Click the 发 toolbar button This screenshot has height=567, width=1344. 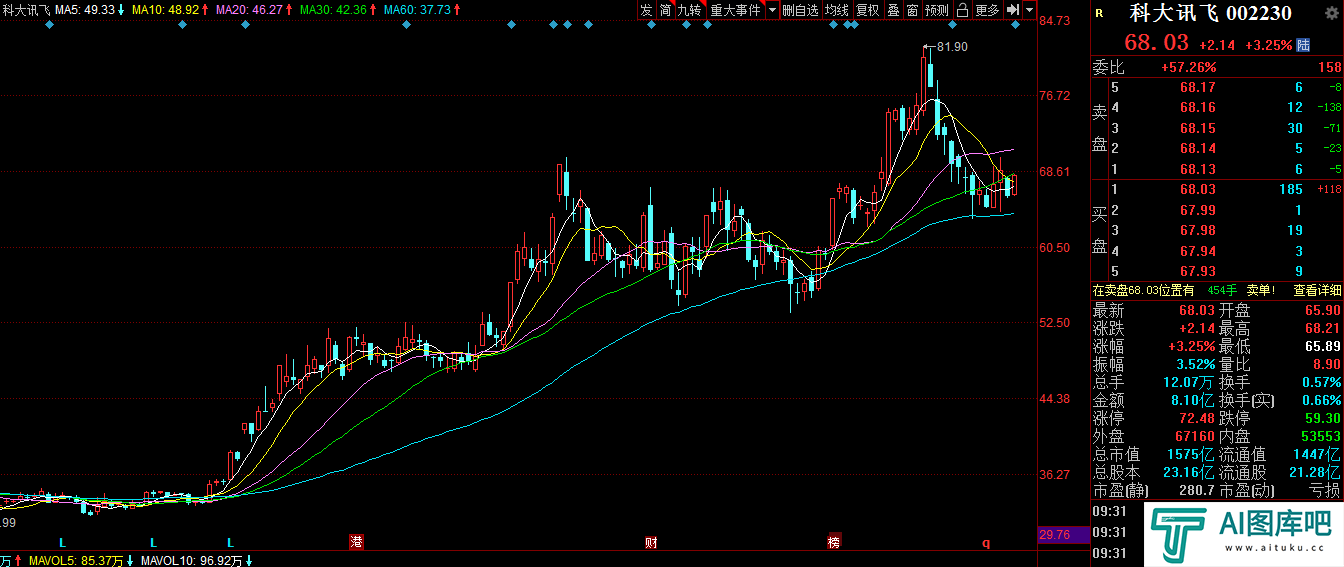[x=646, y=10]
